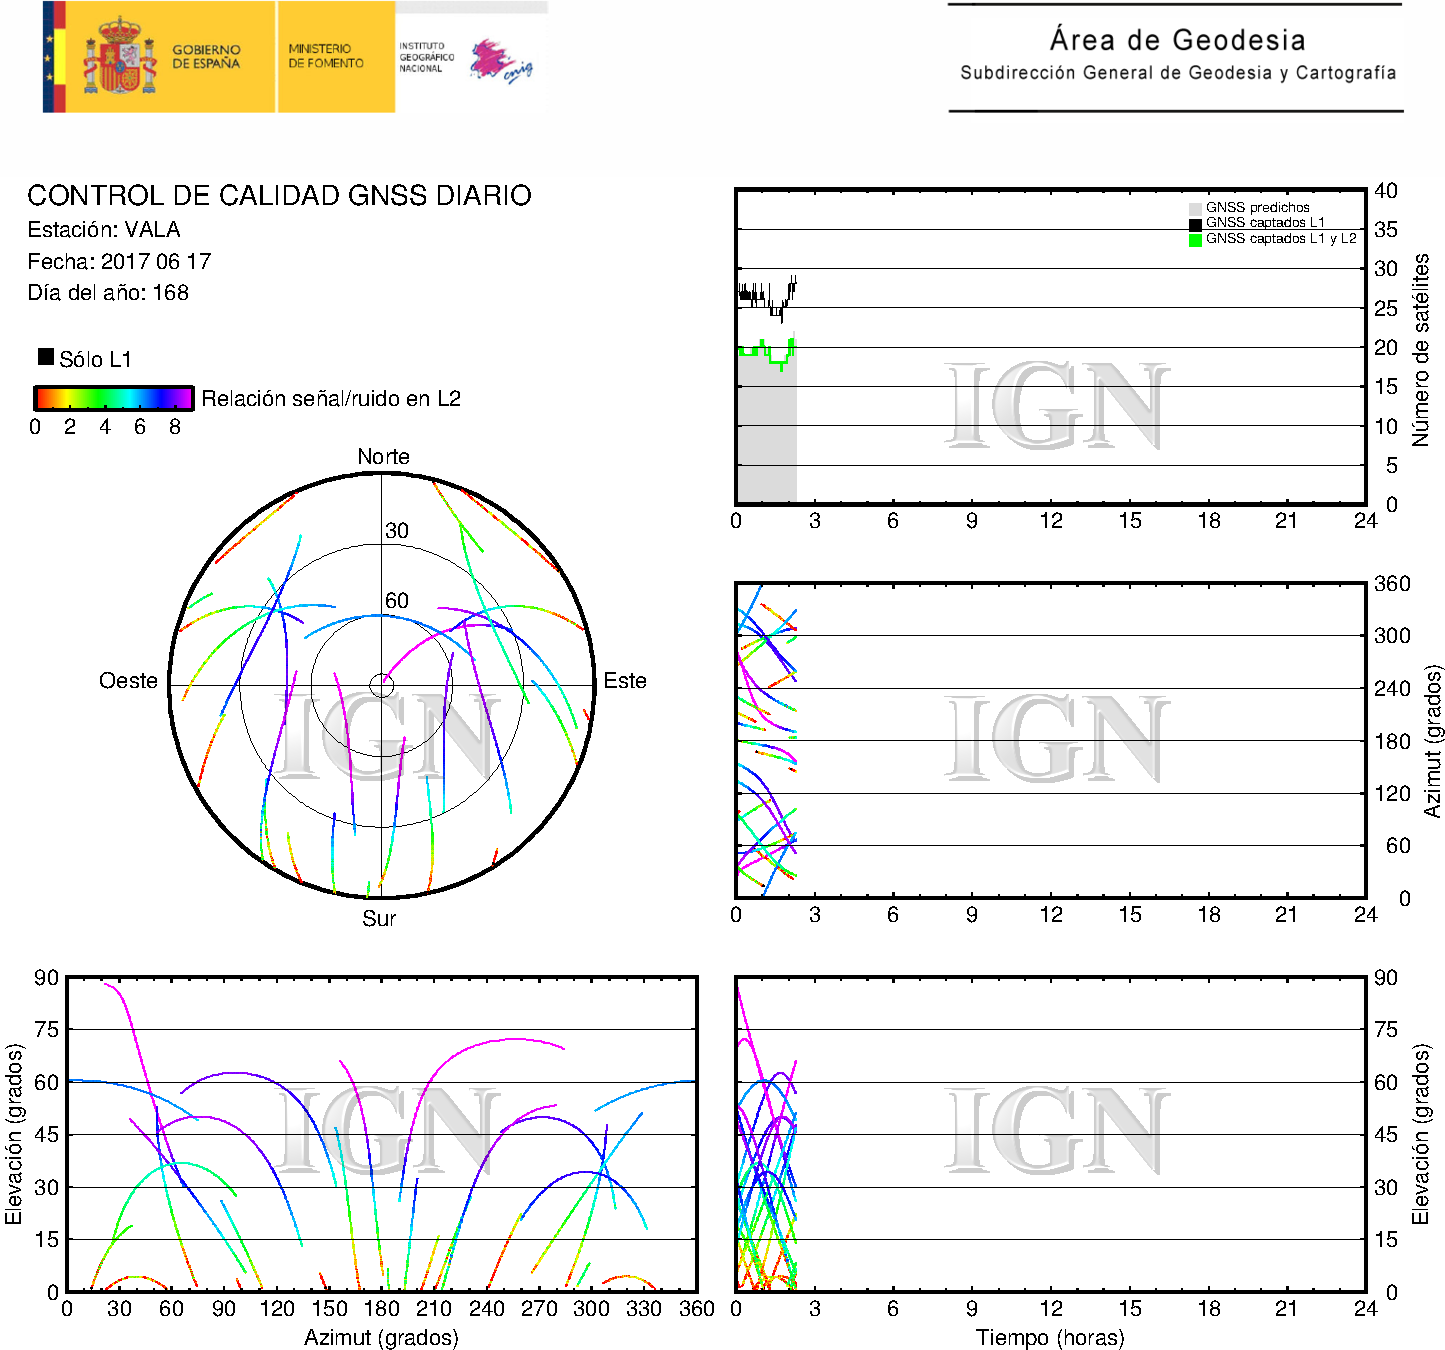
Task: Click the gray GNSS predichos legend marker
Action: coord(1195,208)
